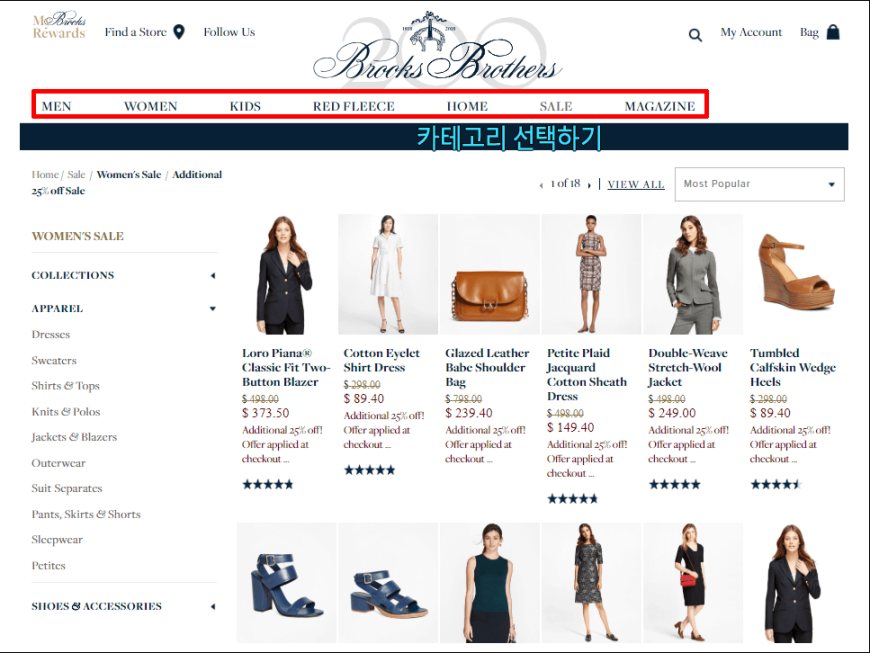Screen dimensions: 870x653
Task: Select Sweaters category
Action: pyautogui.click(x=54, y=361)
